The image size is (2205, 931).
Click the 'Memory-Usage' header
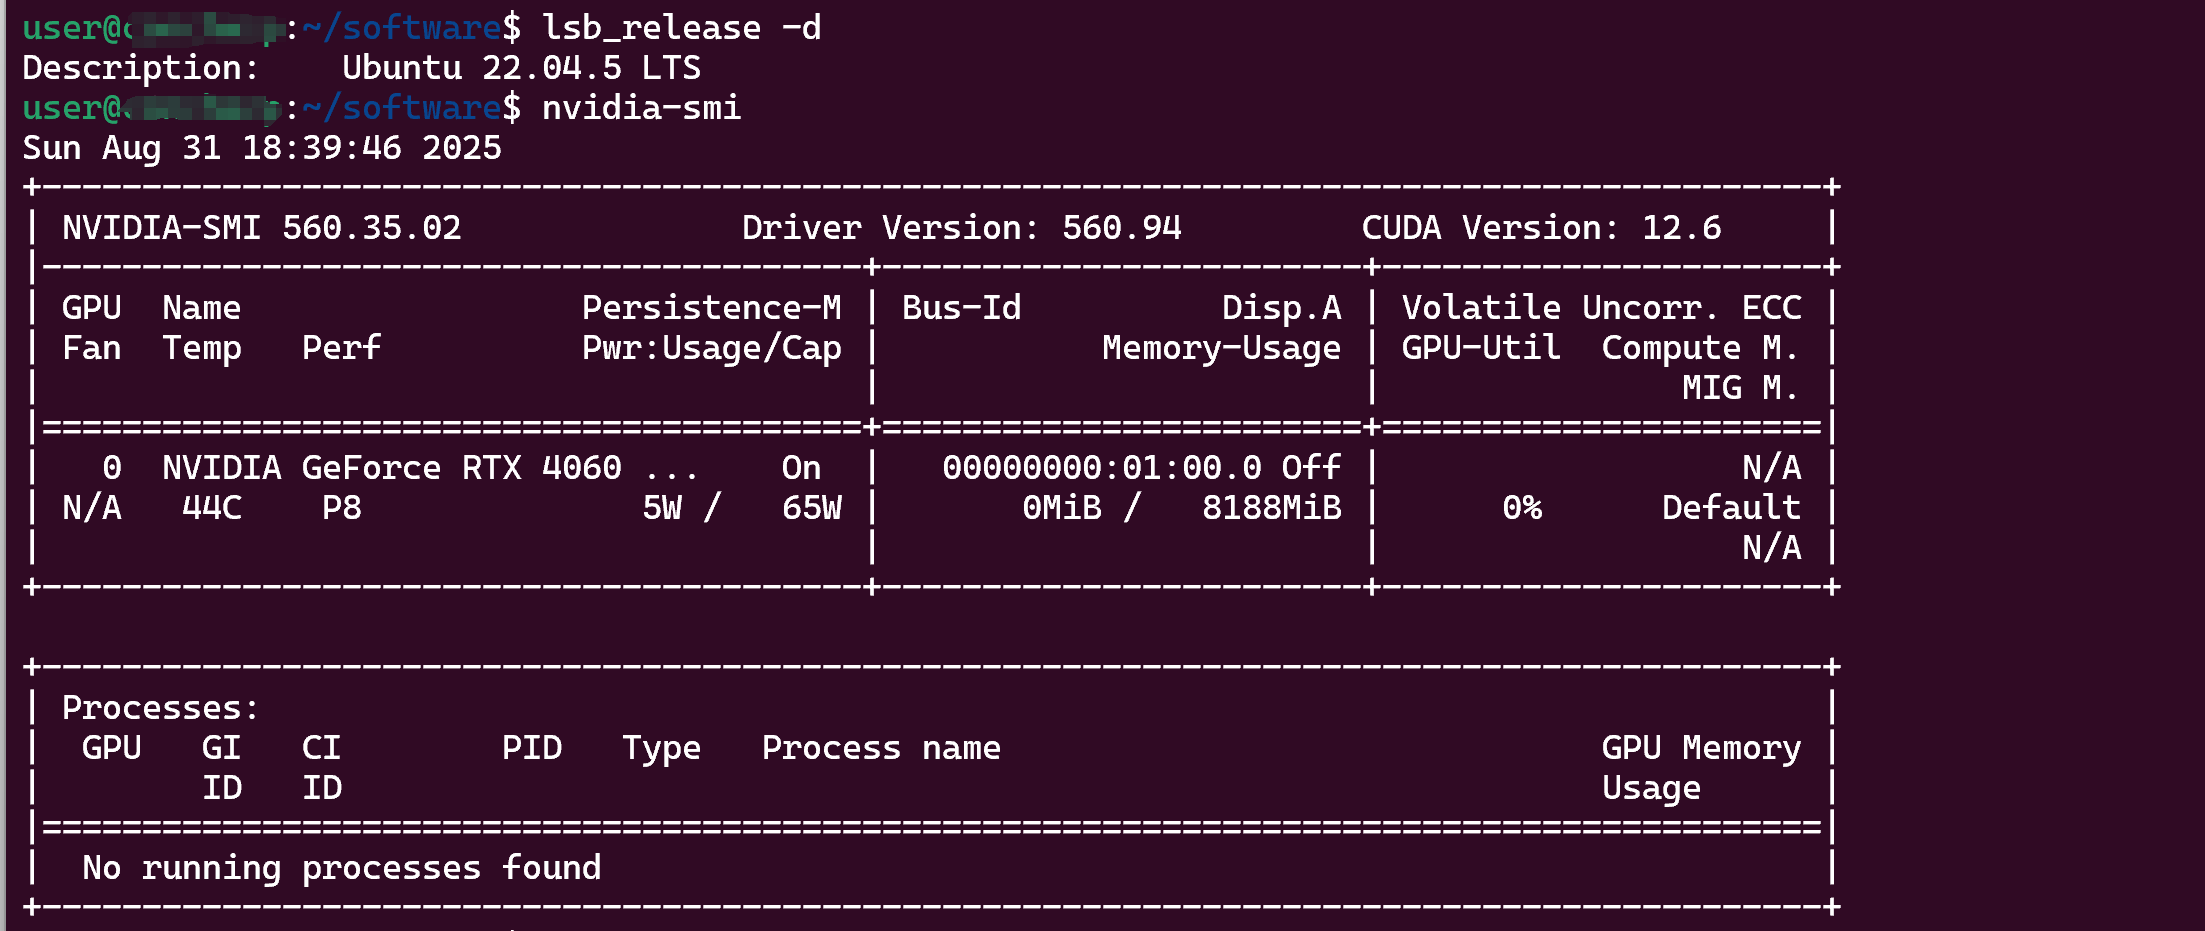tap(1221, 348)
